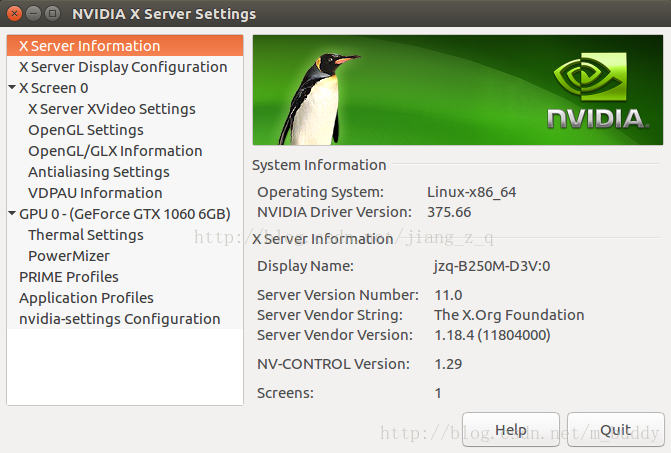Image resolution: width=671 pixels, height=453 pixels.
Task: Click the Operating System label
Action: (x=321, y=192)
